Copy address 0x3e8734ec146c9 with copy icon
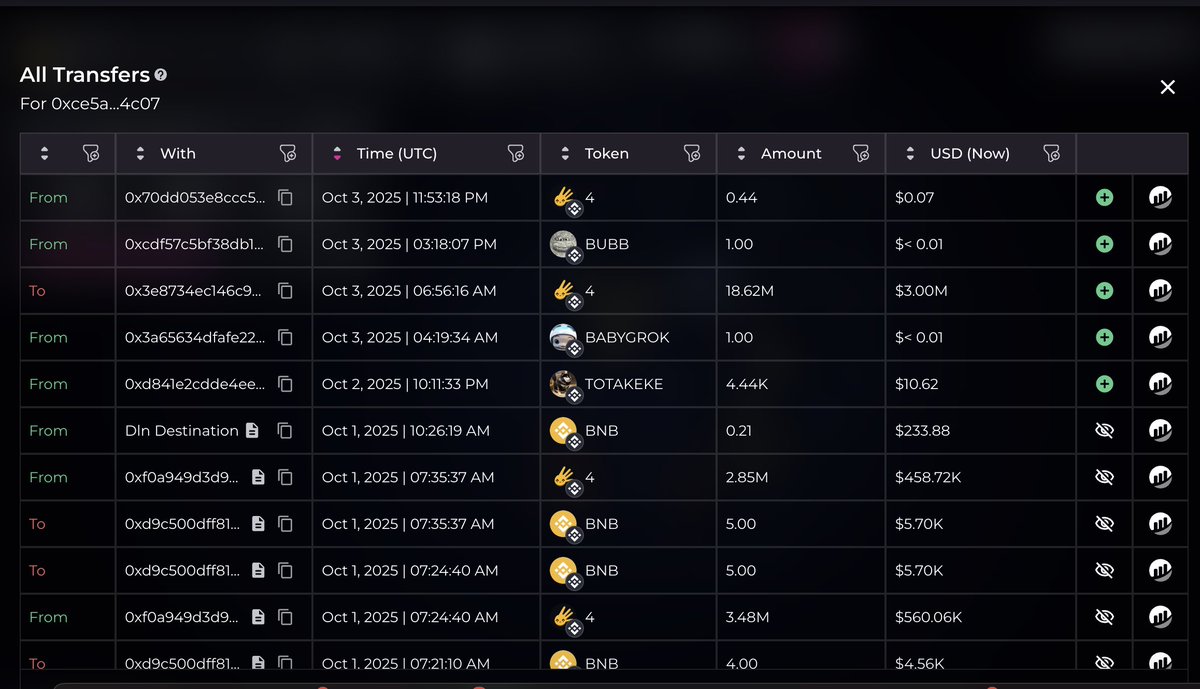1200x689 pixels. pos(286,291)
